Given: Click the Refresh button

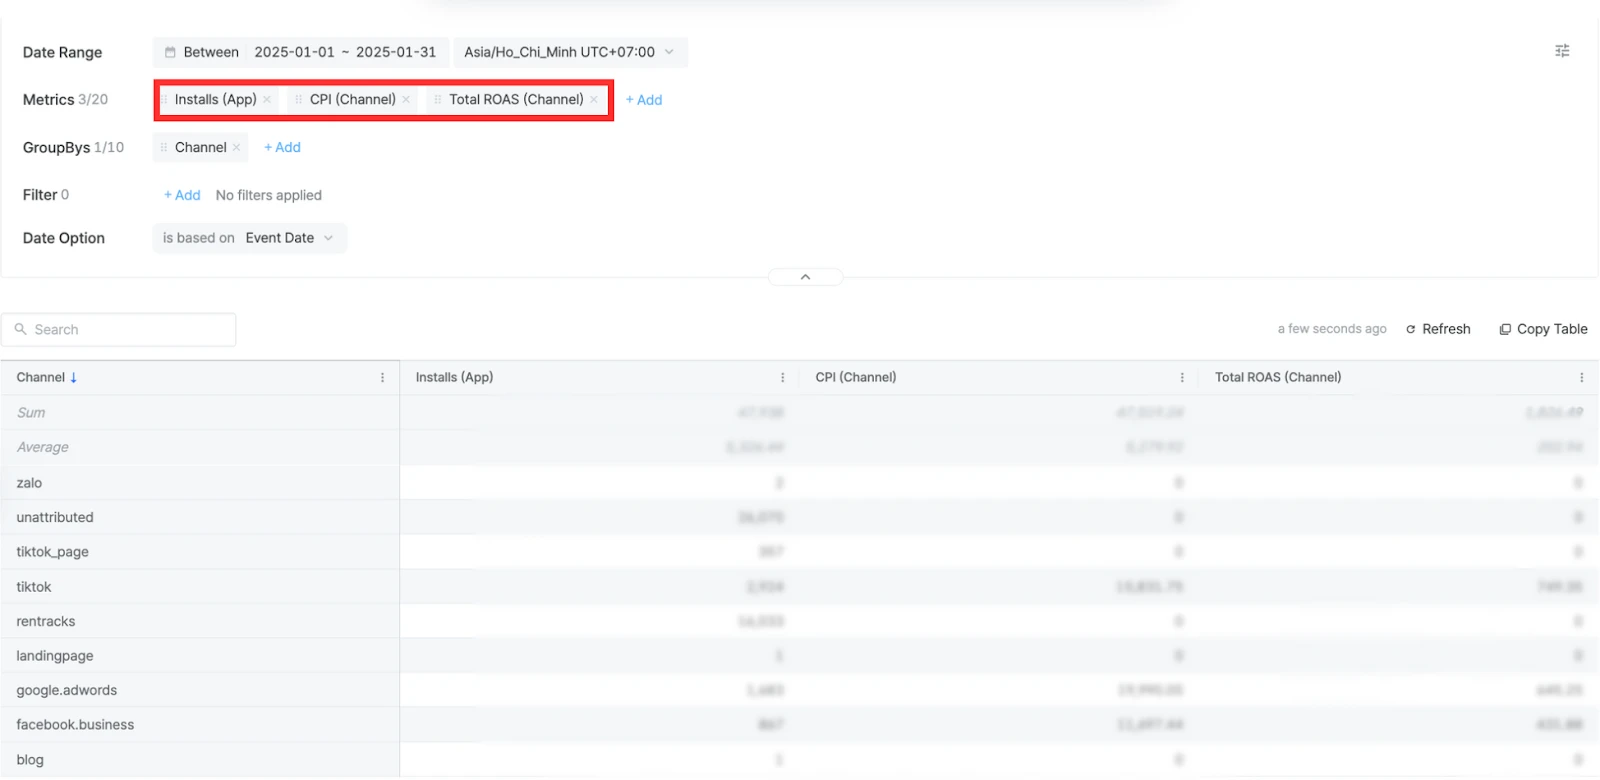Looking at the screenshot, I should (1438, 329).
